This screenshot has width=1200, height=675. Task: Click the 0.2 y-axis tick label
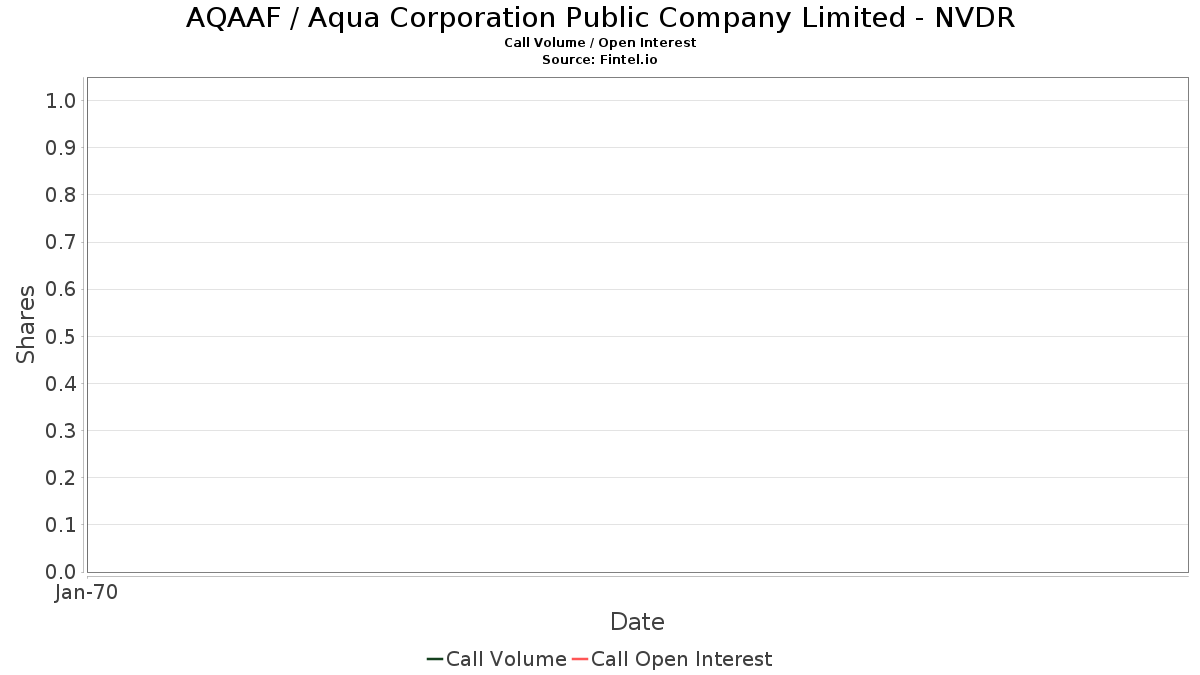click(61, 478)
